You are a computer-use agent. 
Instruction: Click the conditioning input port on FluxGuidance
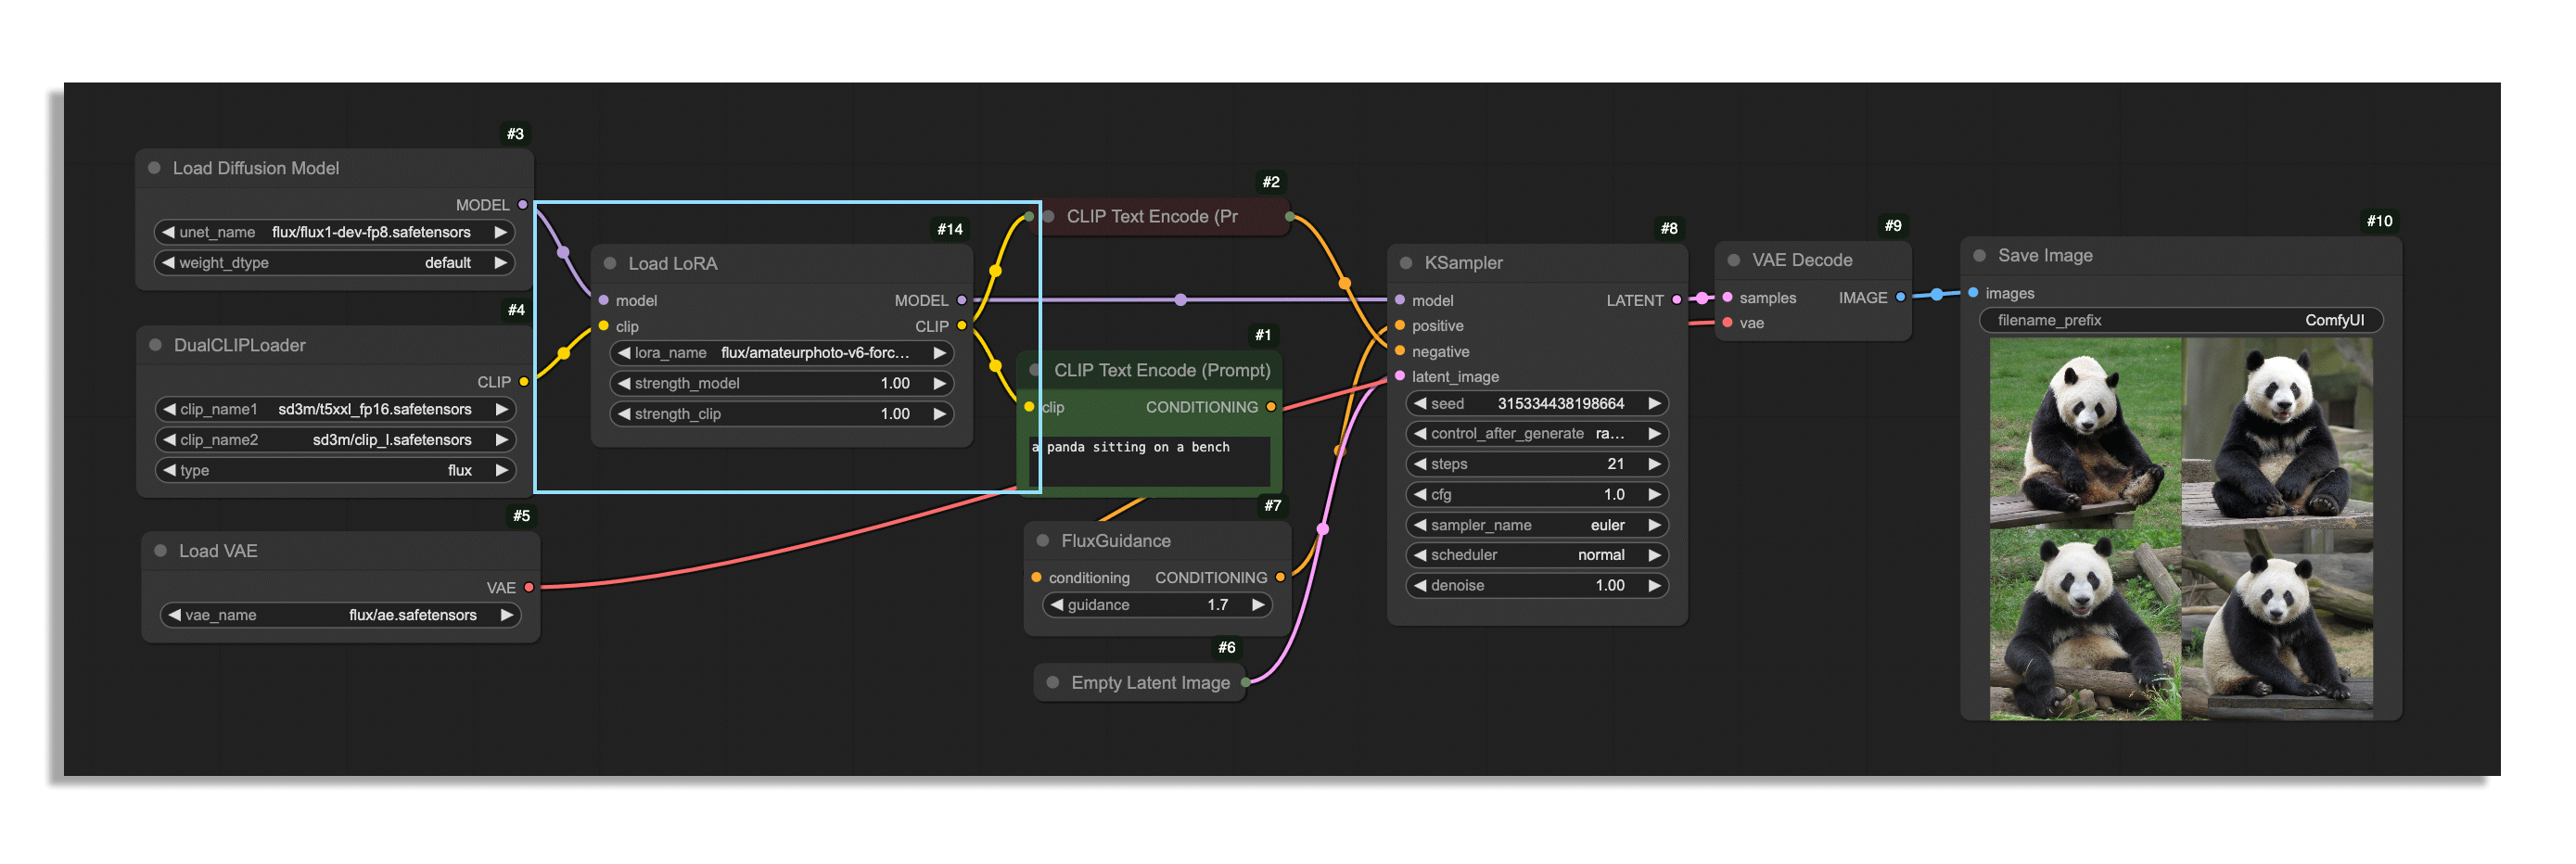[x=1036, y=577]
